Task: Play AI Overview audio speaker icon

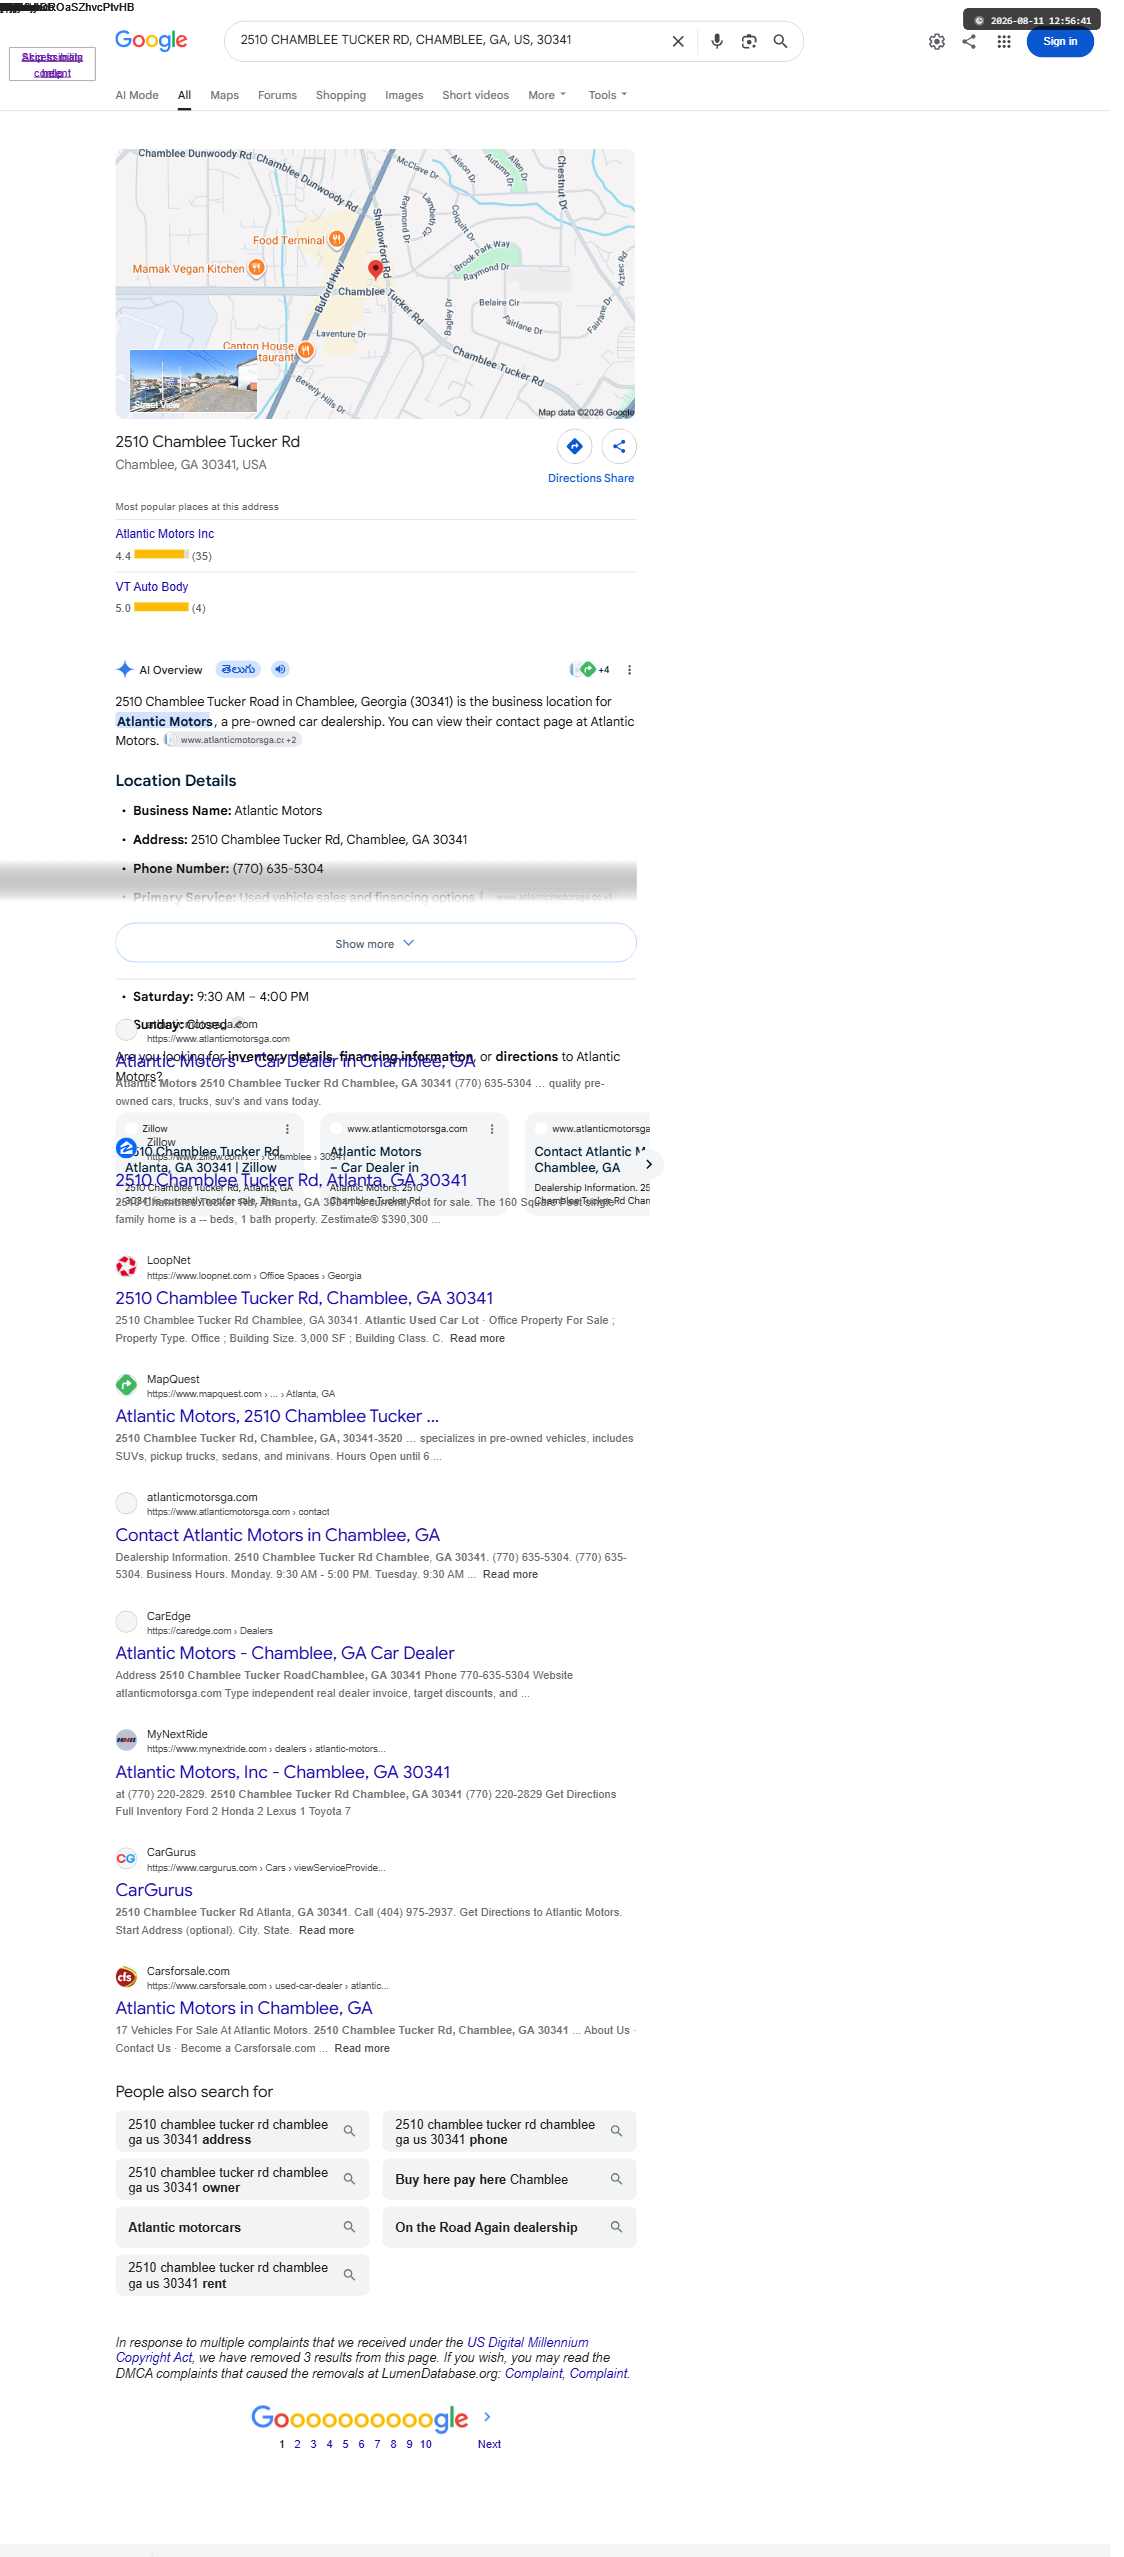Action: tap(281, 669)
